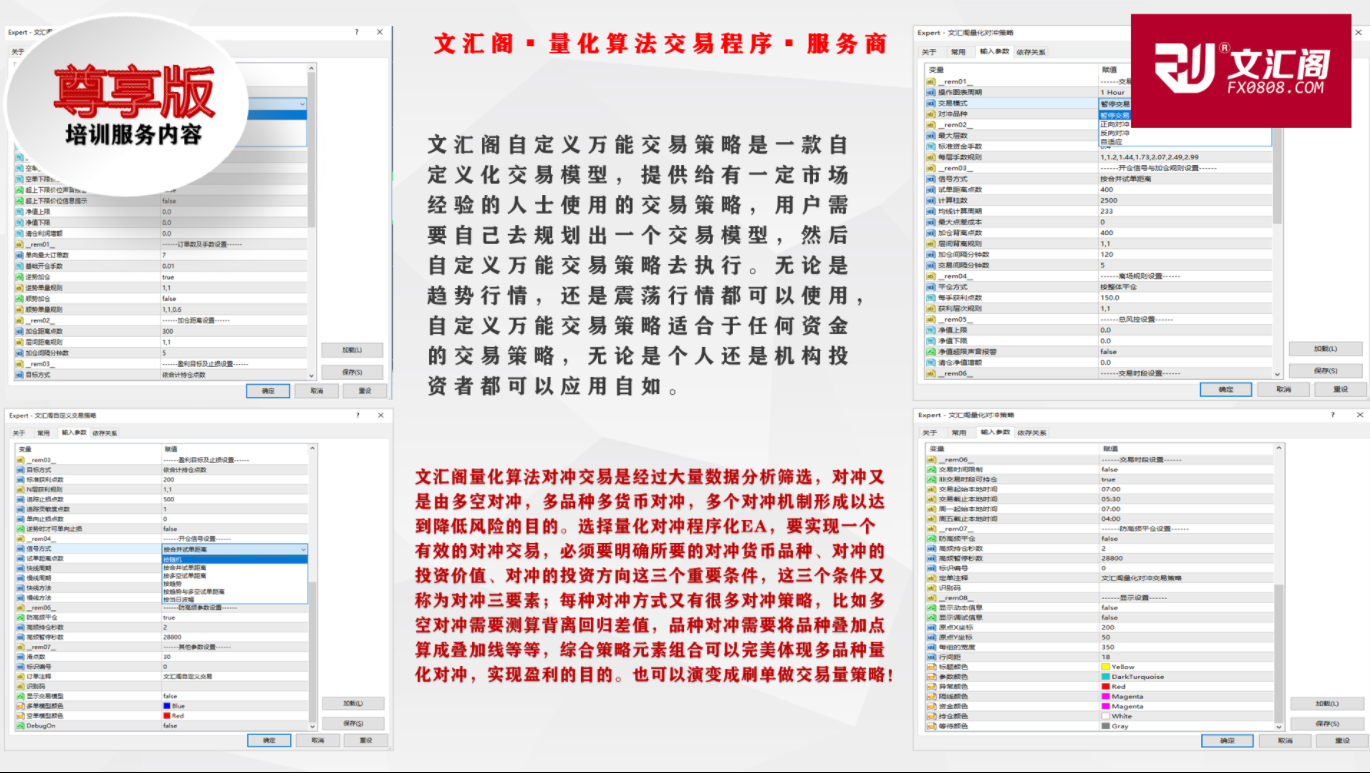Select 按当日波幅 in the signal dropdown
The image size is (1370, 773).
(234, 600)
